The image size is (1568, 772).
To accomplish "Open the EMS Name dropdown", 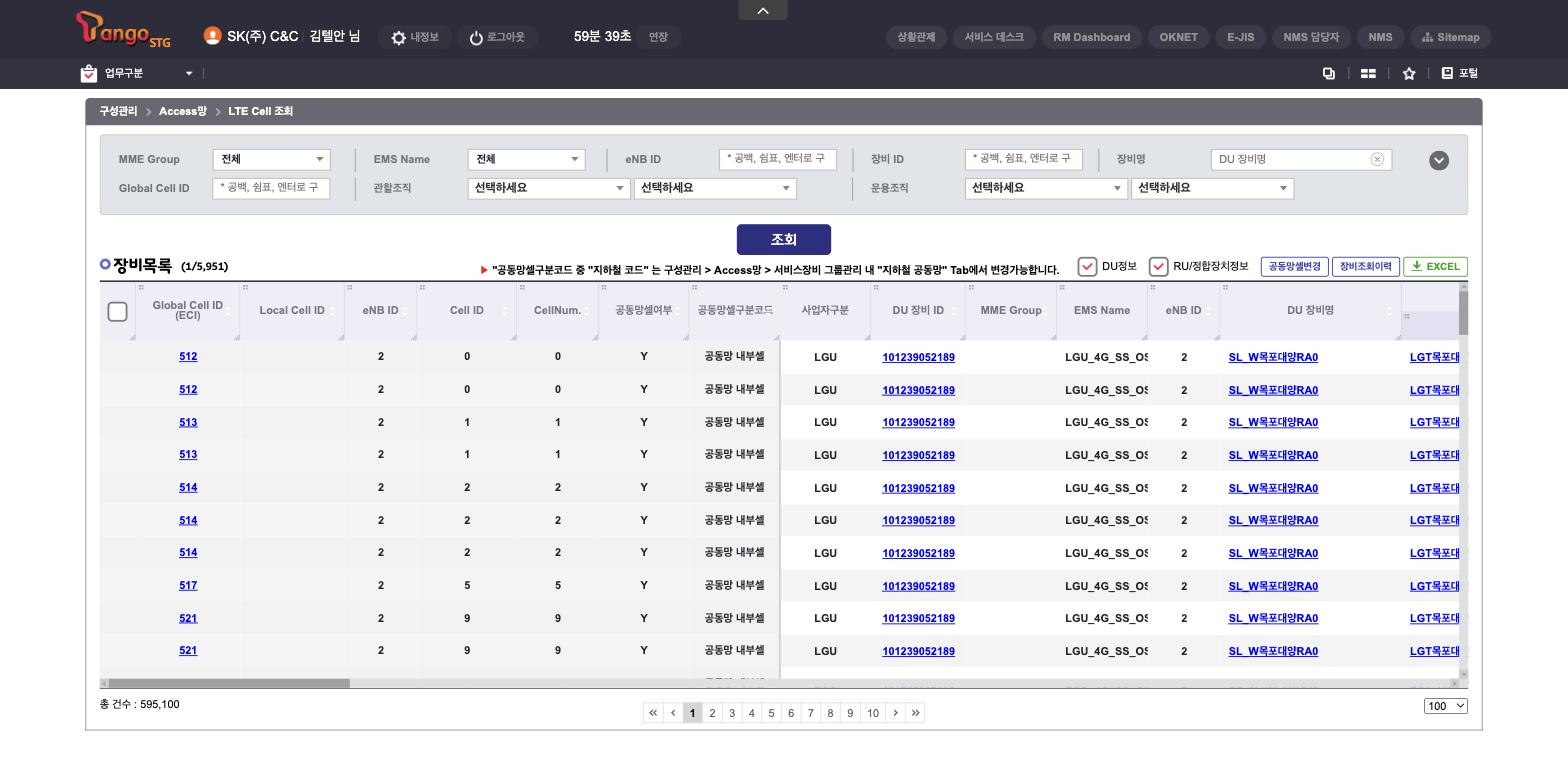I will [527, 159].
